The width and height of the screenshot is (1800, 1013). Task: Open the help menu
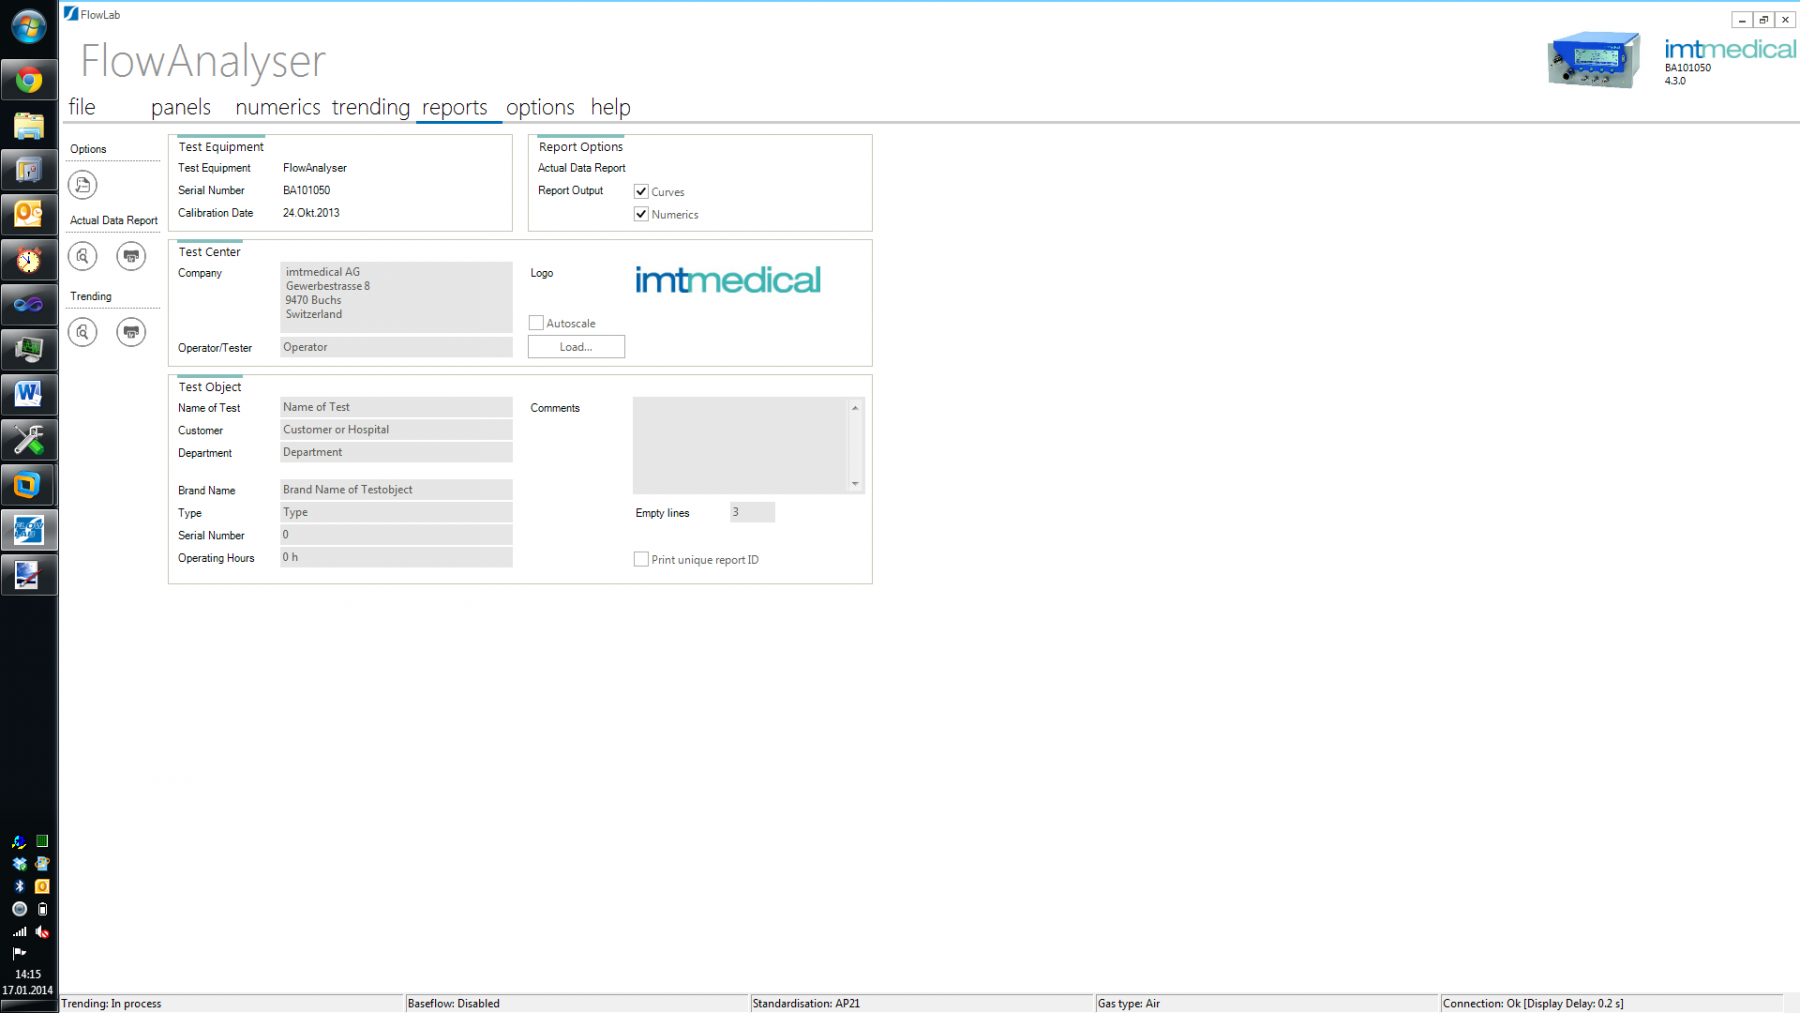[610, 107]
